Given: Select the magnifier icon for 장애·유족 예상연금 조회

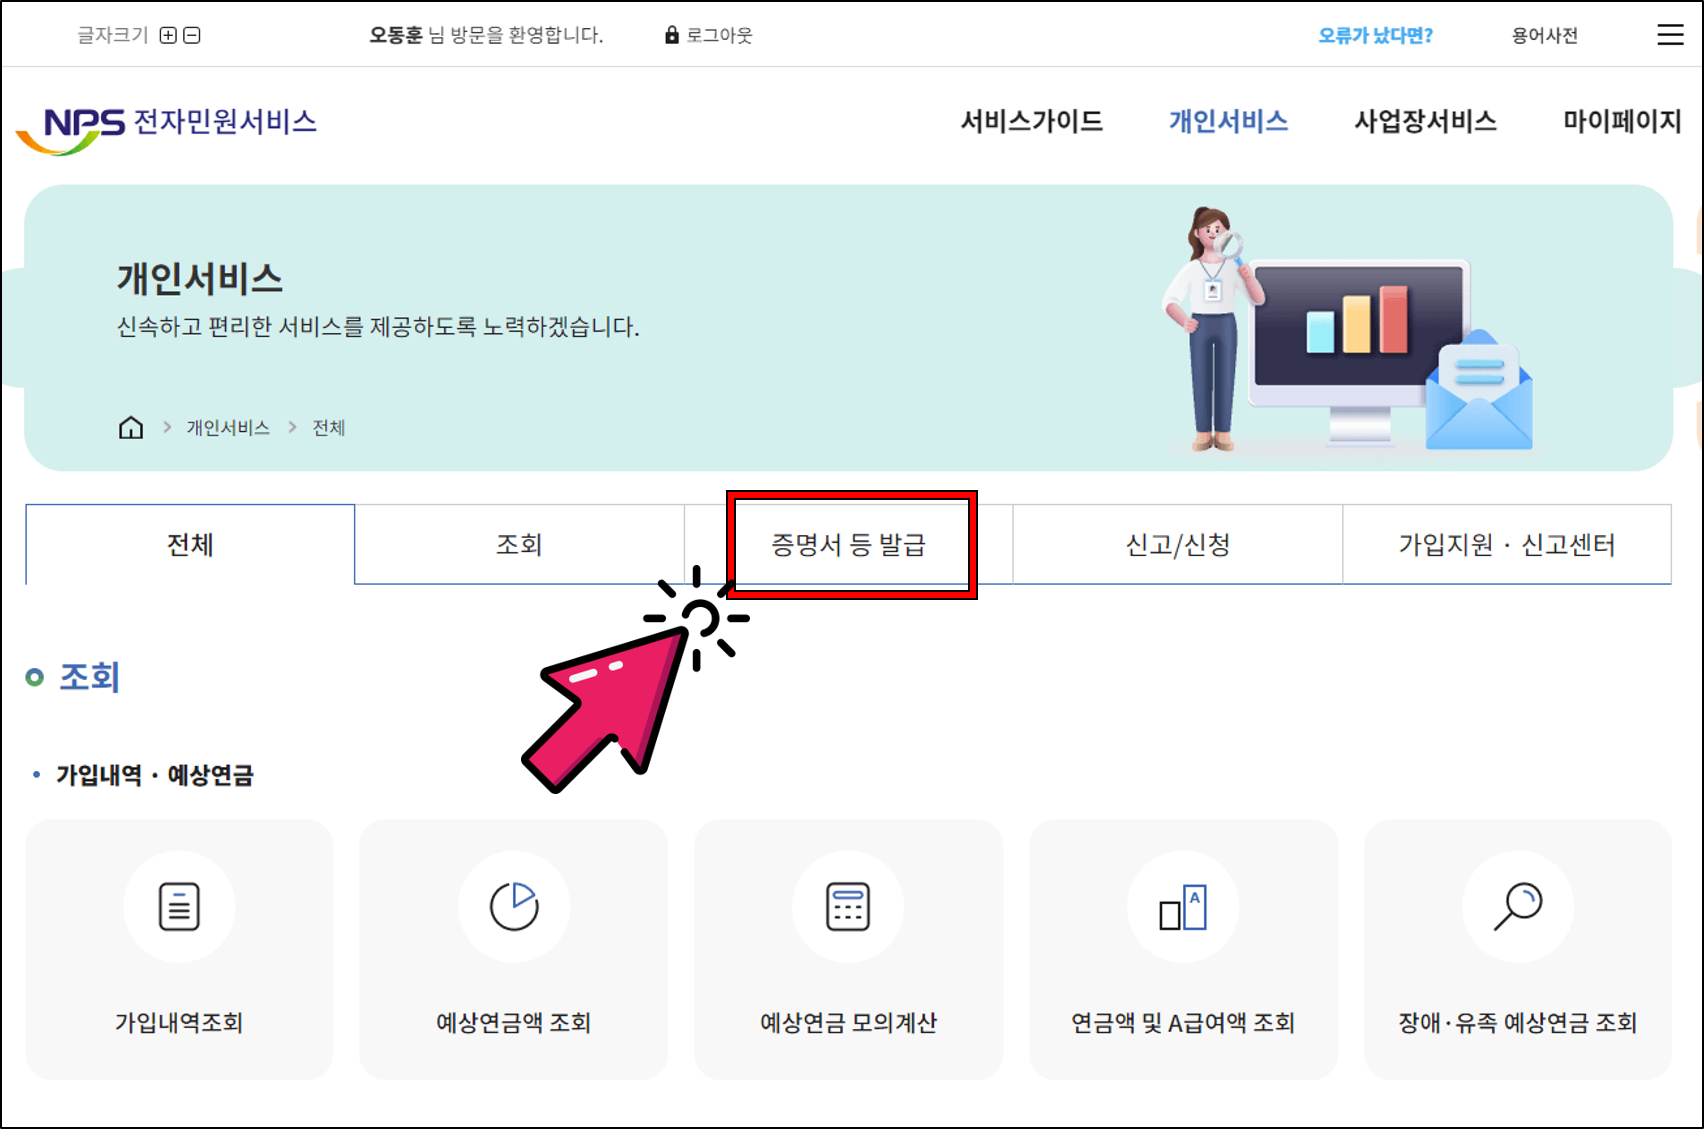Looking at the screenshot, I should pos(1516,907).
